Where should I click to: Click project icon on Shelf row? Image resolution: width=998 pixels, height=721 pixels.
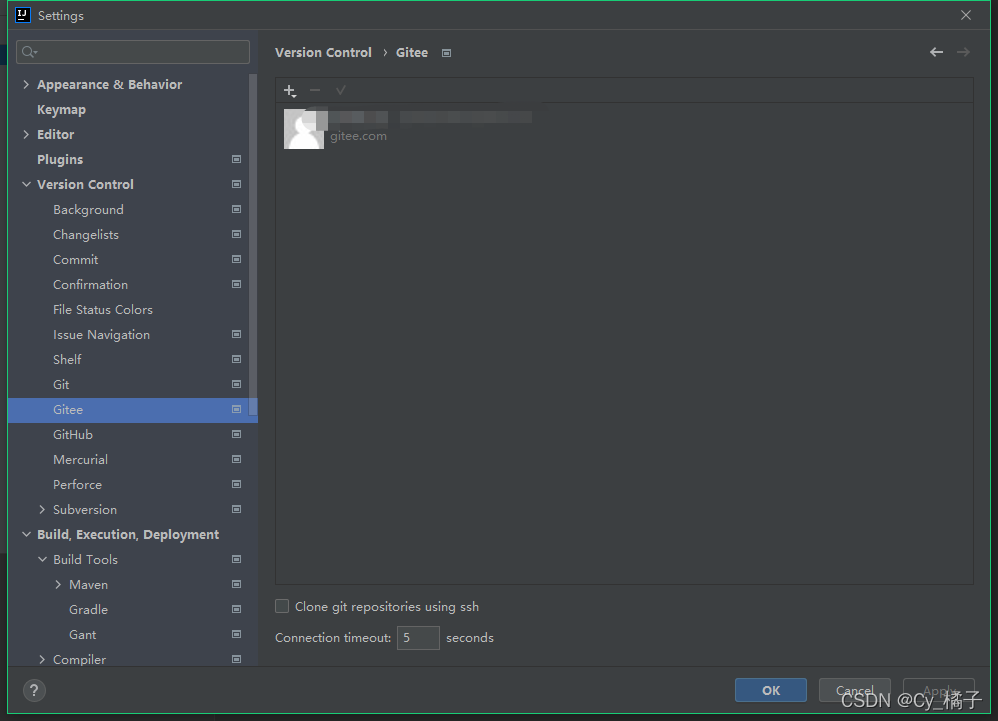[x=236, y=360]
